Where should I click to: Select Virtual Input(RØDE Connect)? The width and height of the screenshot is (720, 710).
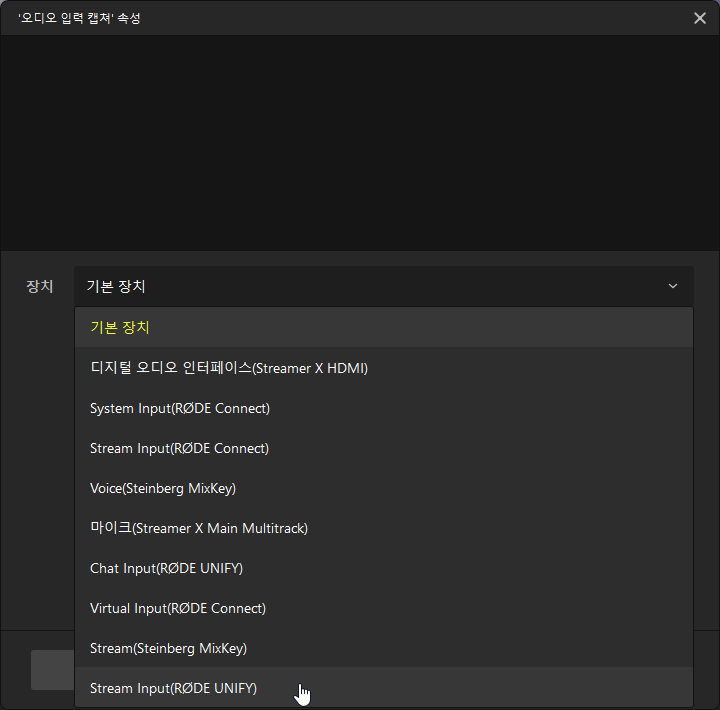click(x=384, y=608)
